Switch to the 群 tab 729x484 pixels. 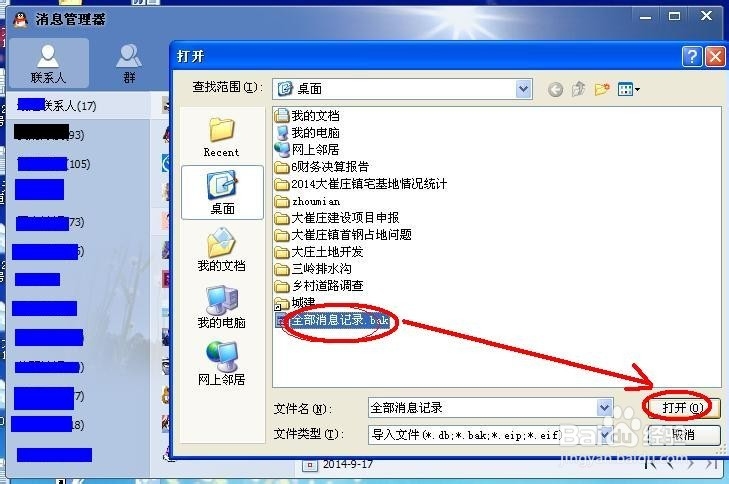point(129,64)
